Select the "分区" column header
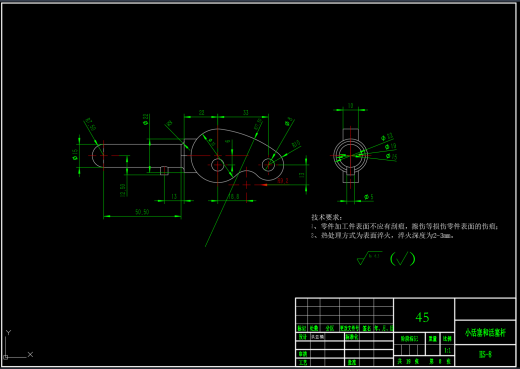Viewport: 520px width, 369px height. coord(330,328)
